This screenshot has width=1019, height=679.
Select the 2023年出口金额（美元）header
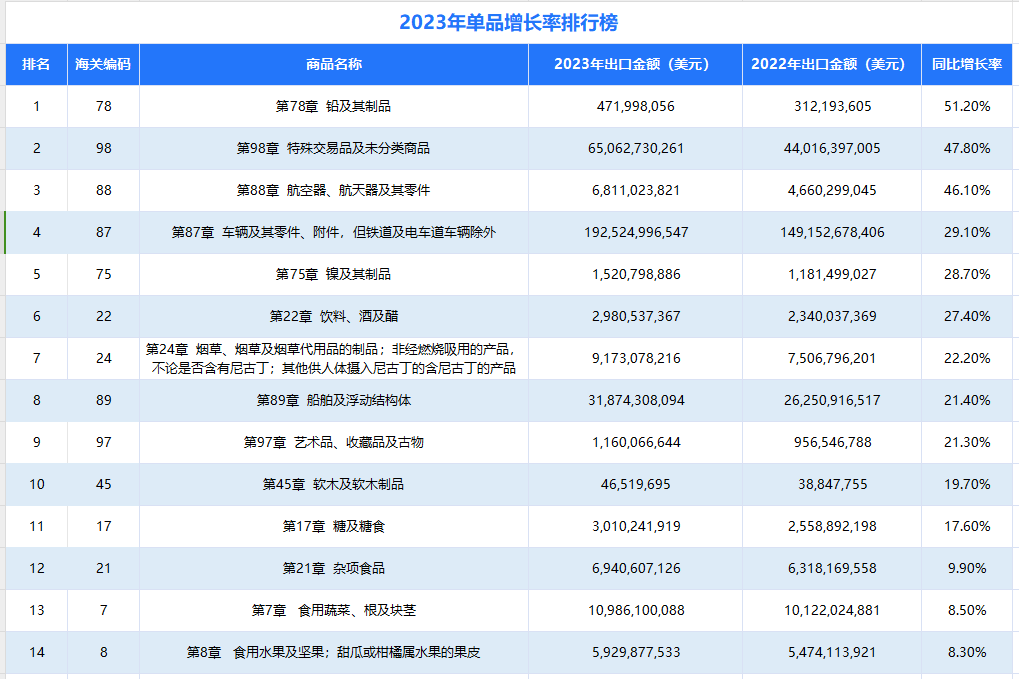[x=634, y=64]
